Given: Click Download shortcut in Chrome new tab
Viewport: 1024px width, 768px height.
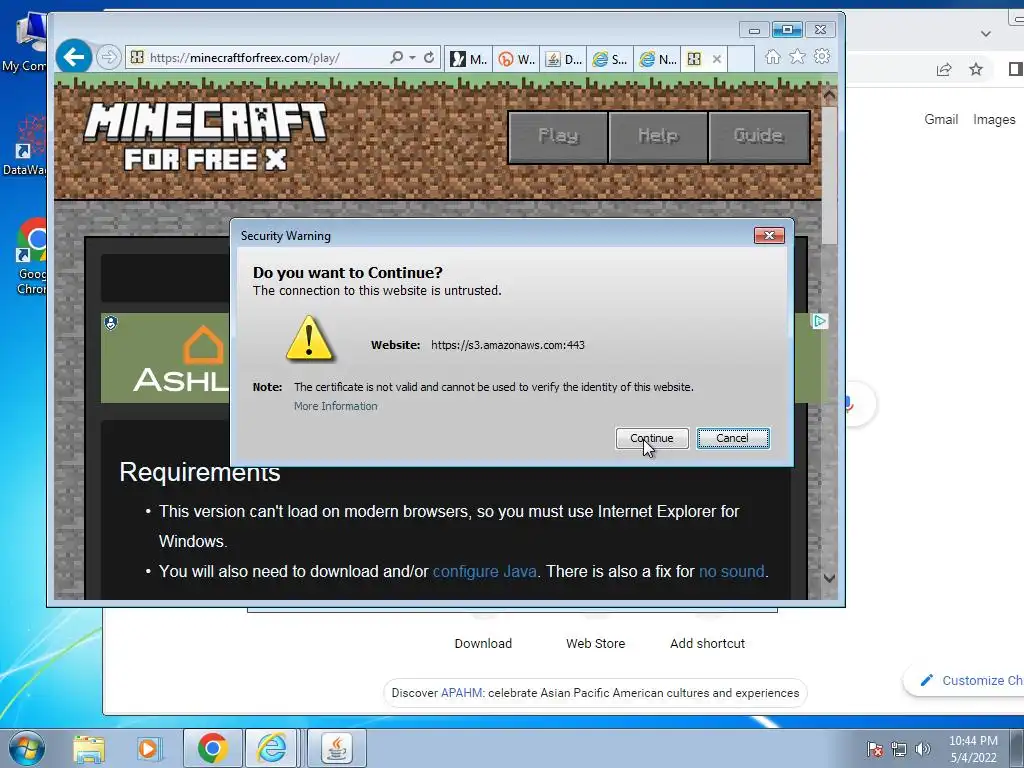Looking at the screenshot, I should pyautogui.click(x=483, y=643).
